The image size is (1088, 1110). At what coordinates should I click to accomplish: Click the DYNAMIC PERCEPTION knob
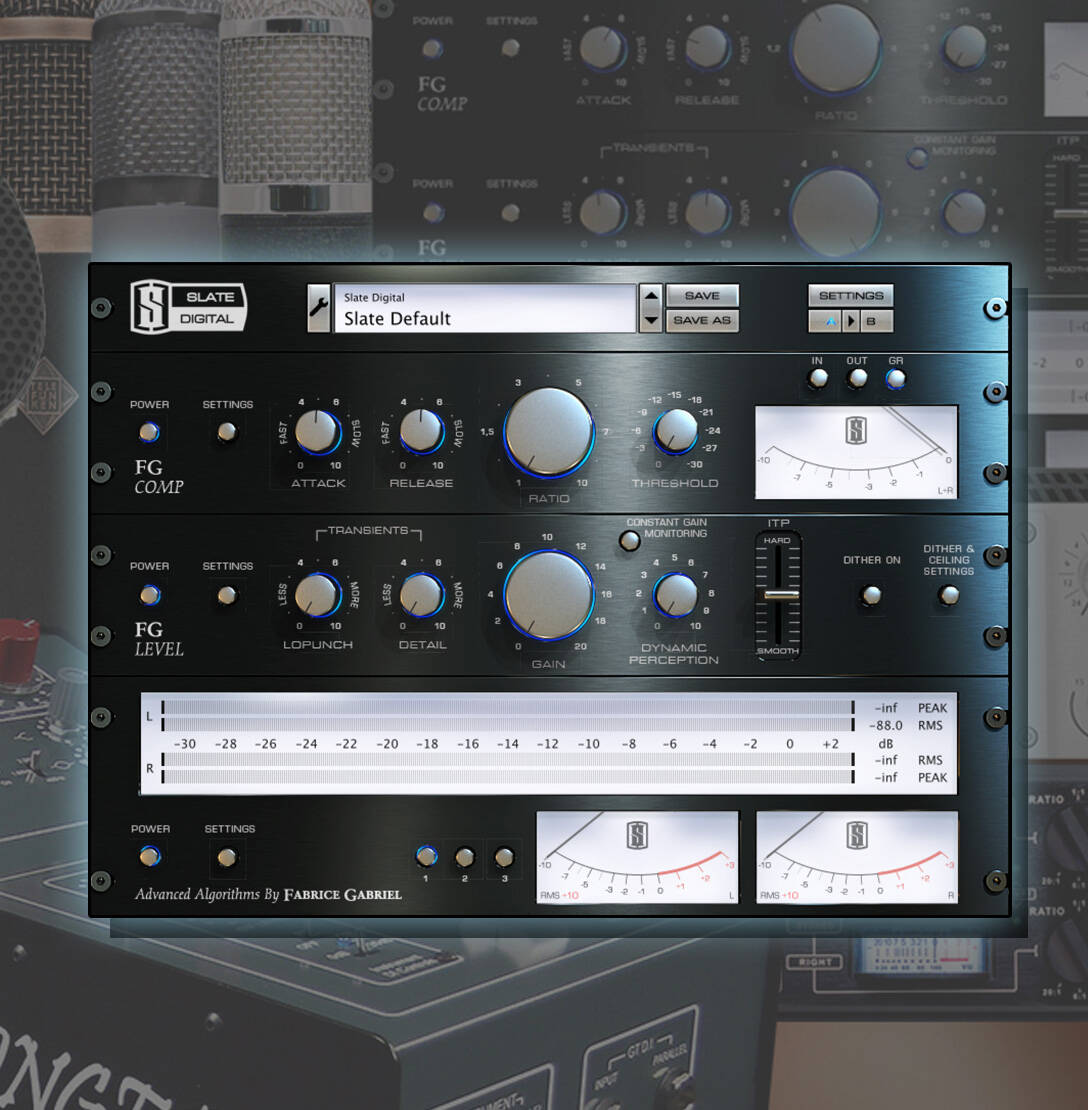676,595
